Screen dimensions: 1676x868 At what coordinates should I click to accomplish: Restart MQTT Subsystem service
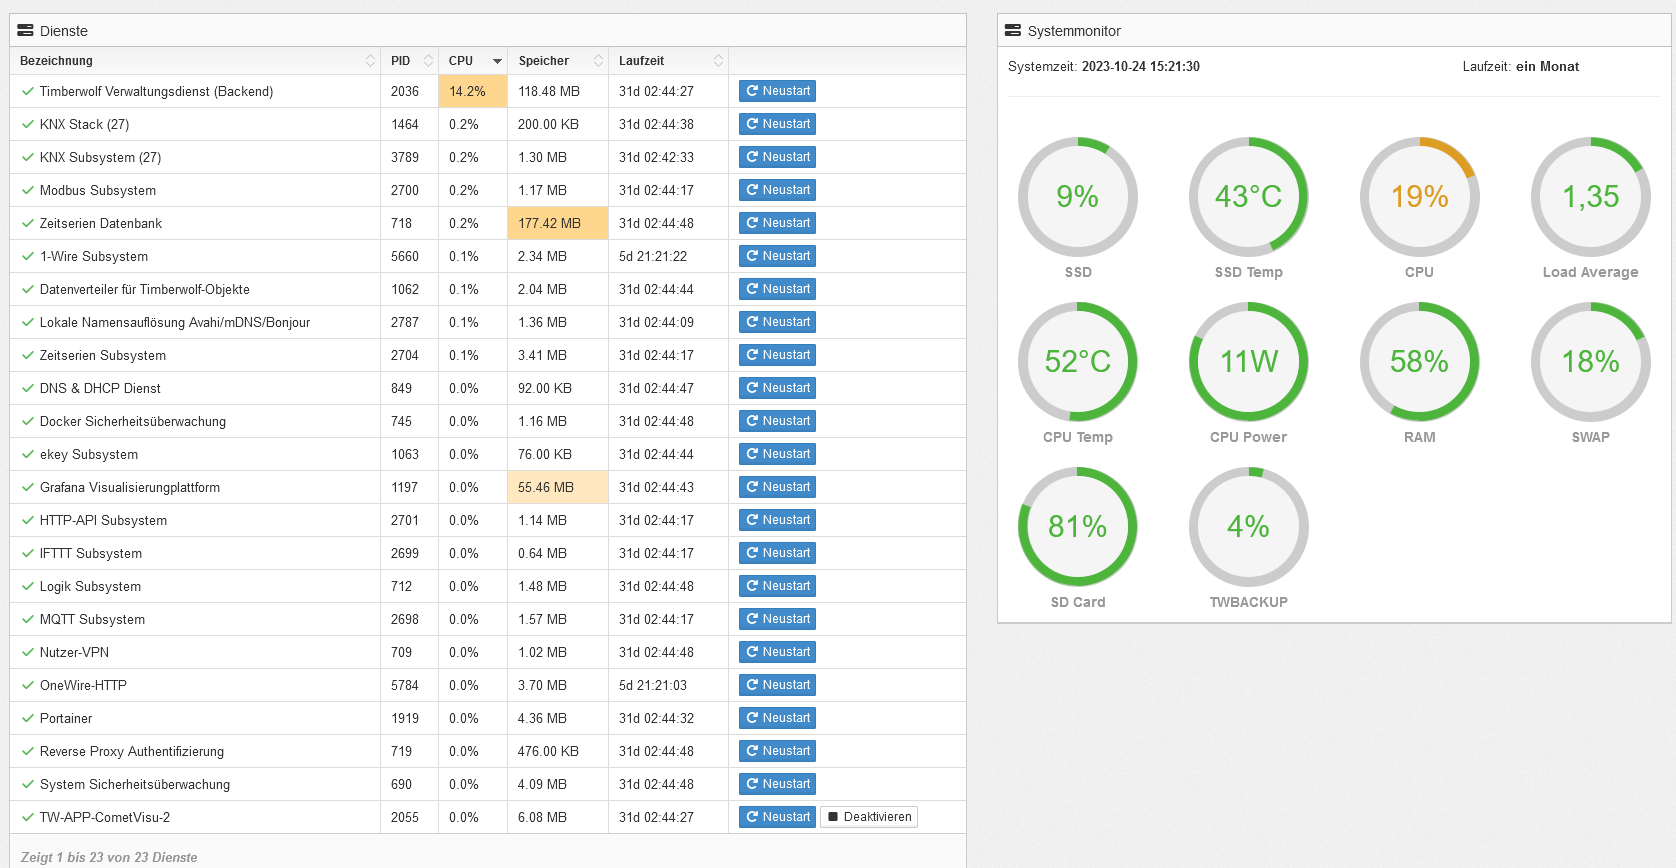(777, 619)
